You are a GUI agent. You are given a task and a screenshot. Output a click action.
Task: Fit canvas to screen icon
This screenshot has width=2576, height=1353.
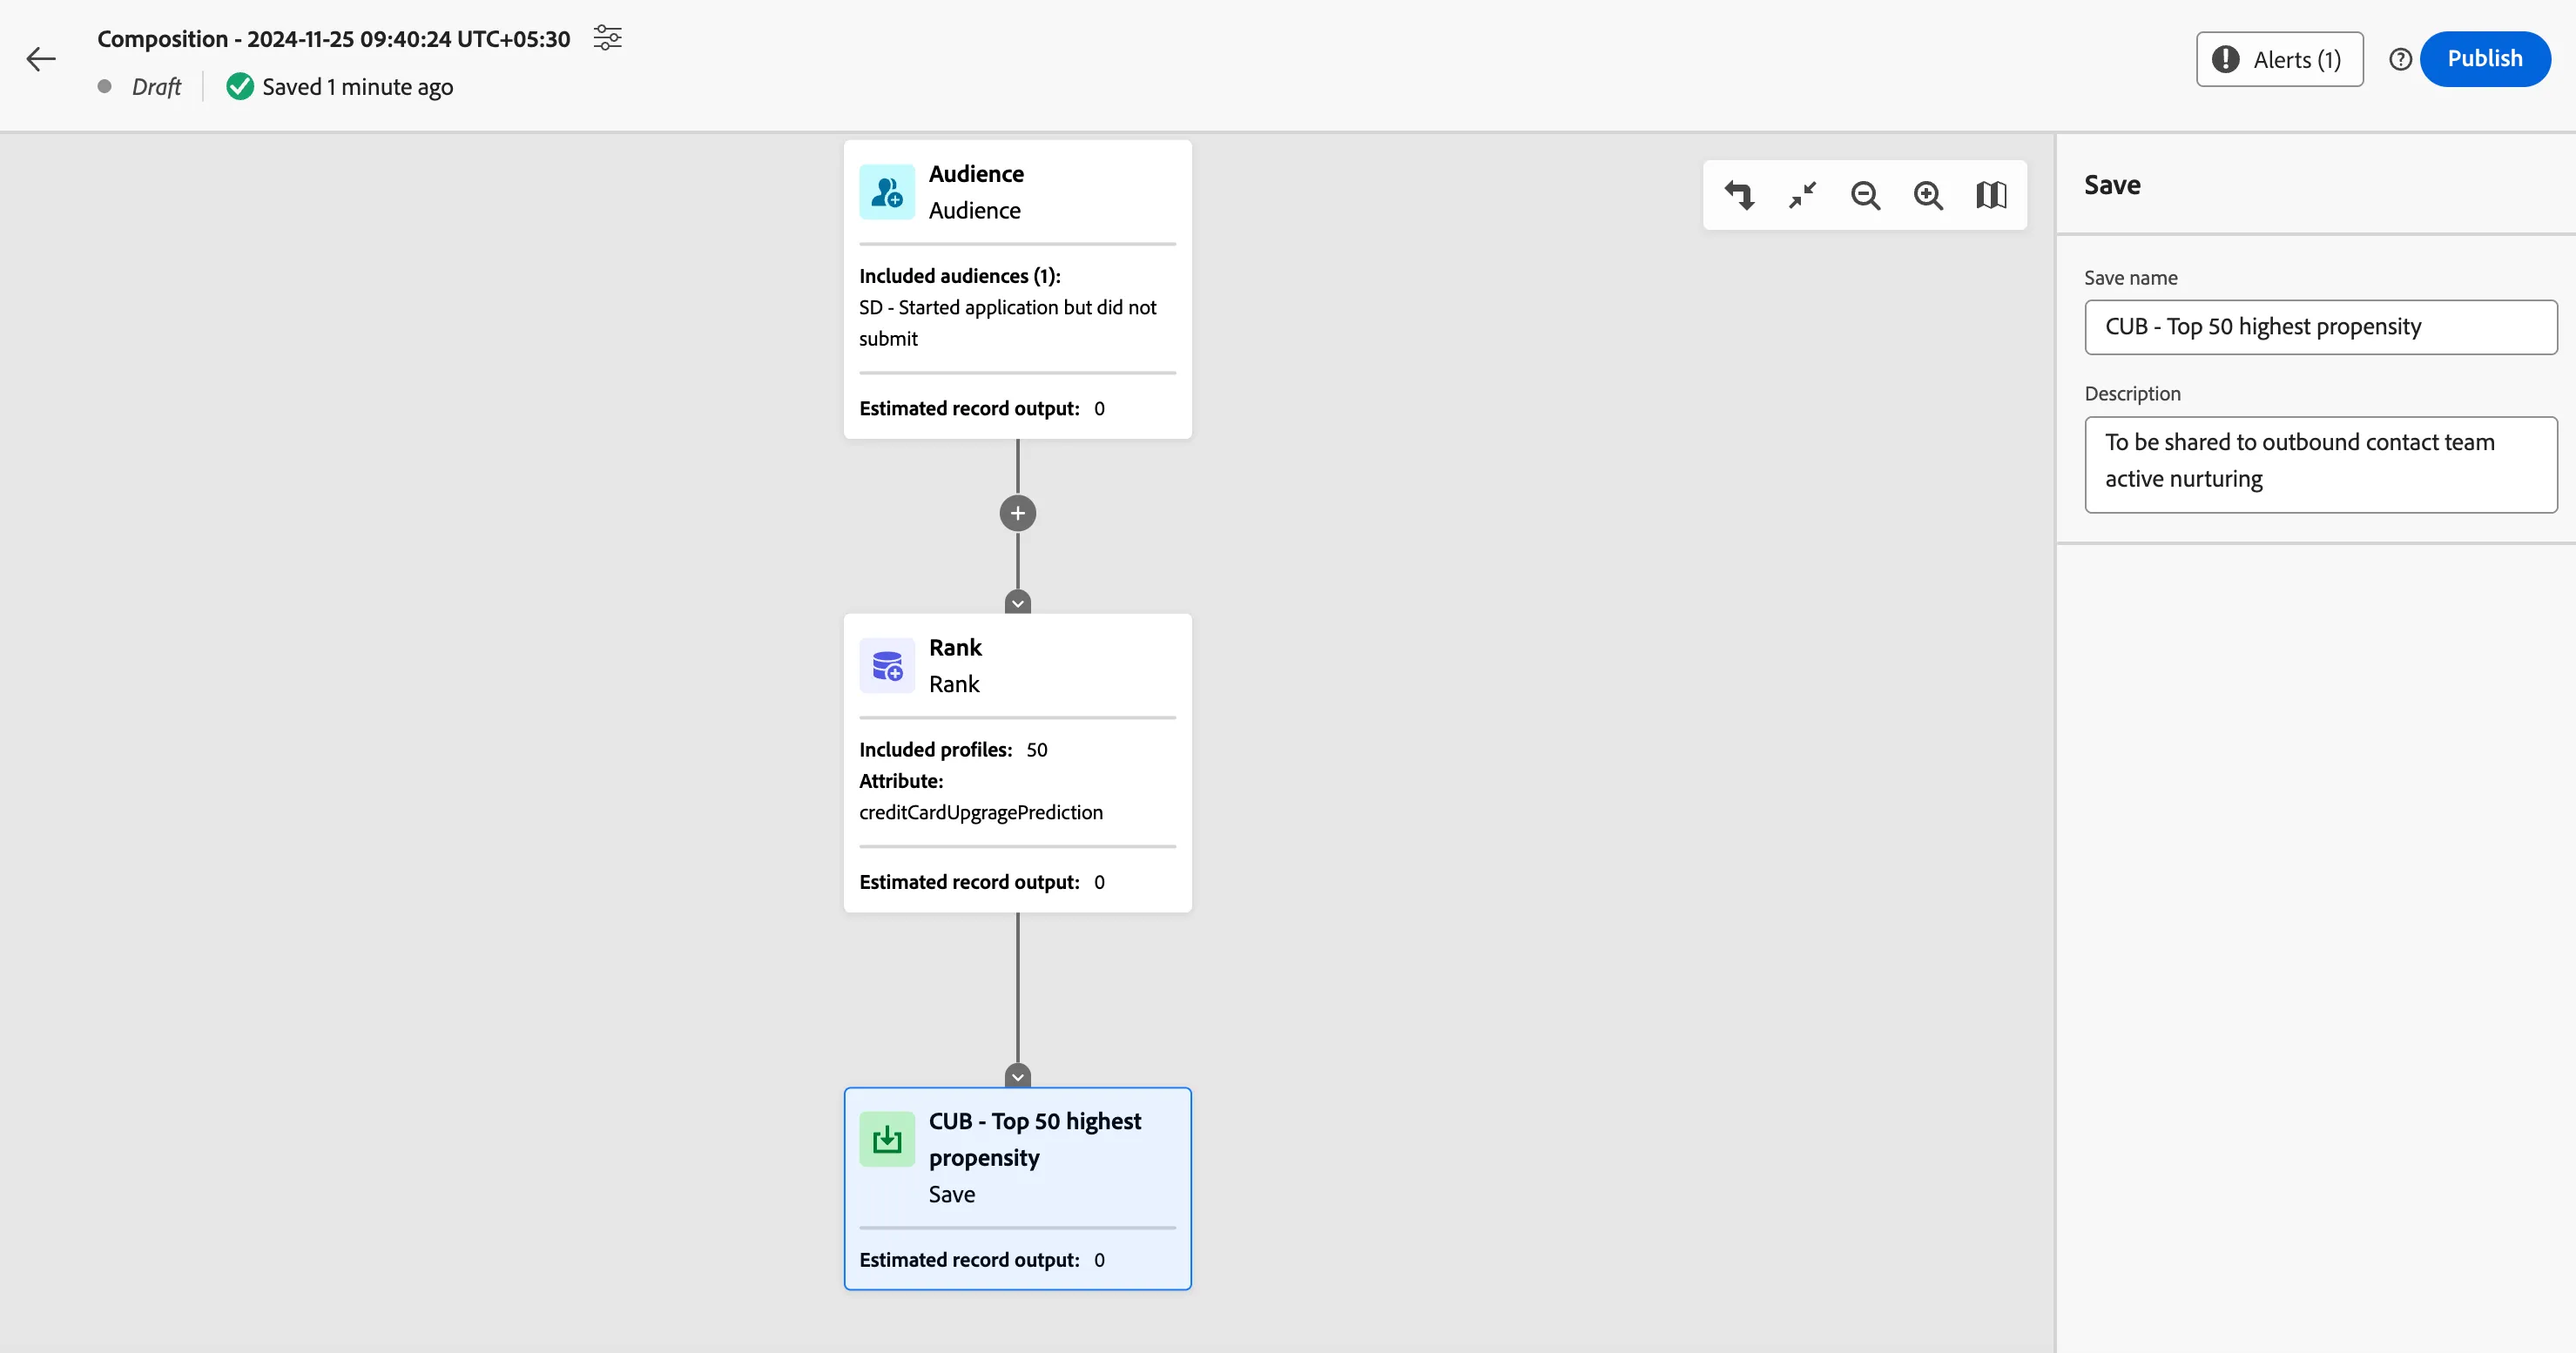click(x=1803, y=195)
